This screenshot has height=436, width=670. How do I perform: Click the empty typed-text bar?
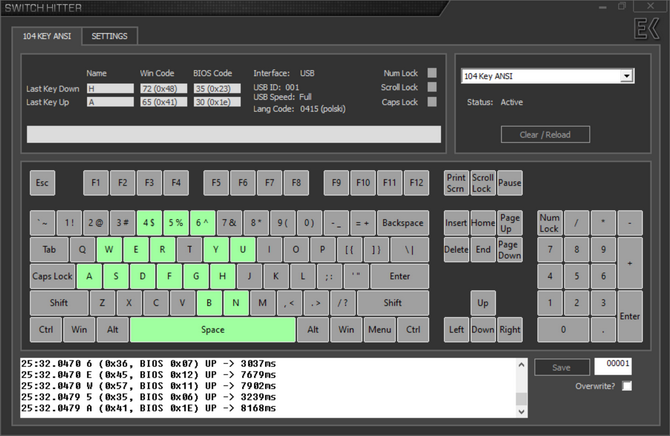(234, 134)
